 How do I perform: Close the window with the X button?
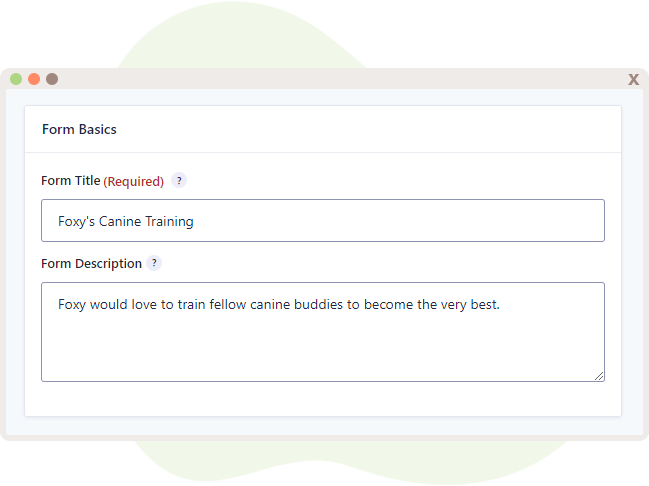tap(633, 79)
